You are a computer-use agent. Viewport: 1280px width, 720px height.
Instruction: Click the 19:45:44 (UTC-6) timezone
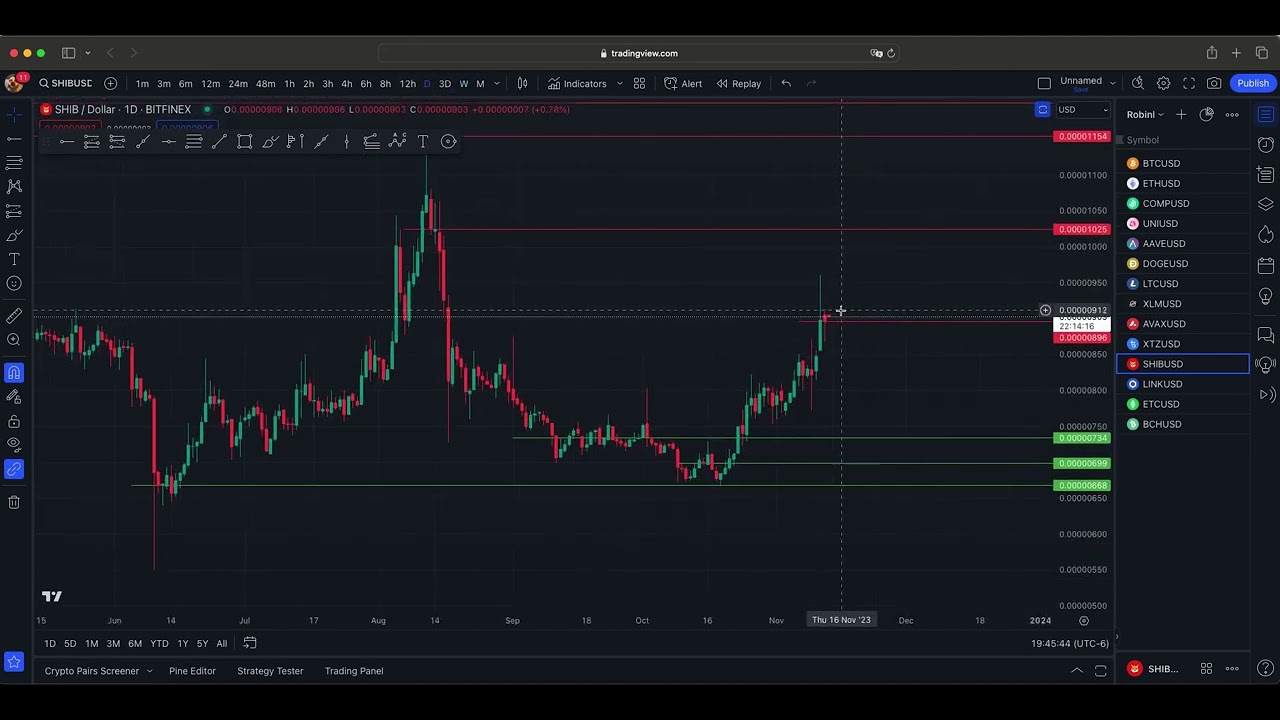(x=1070, y=644)
